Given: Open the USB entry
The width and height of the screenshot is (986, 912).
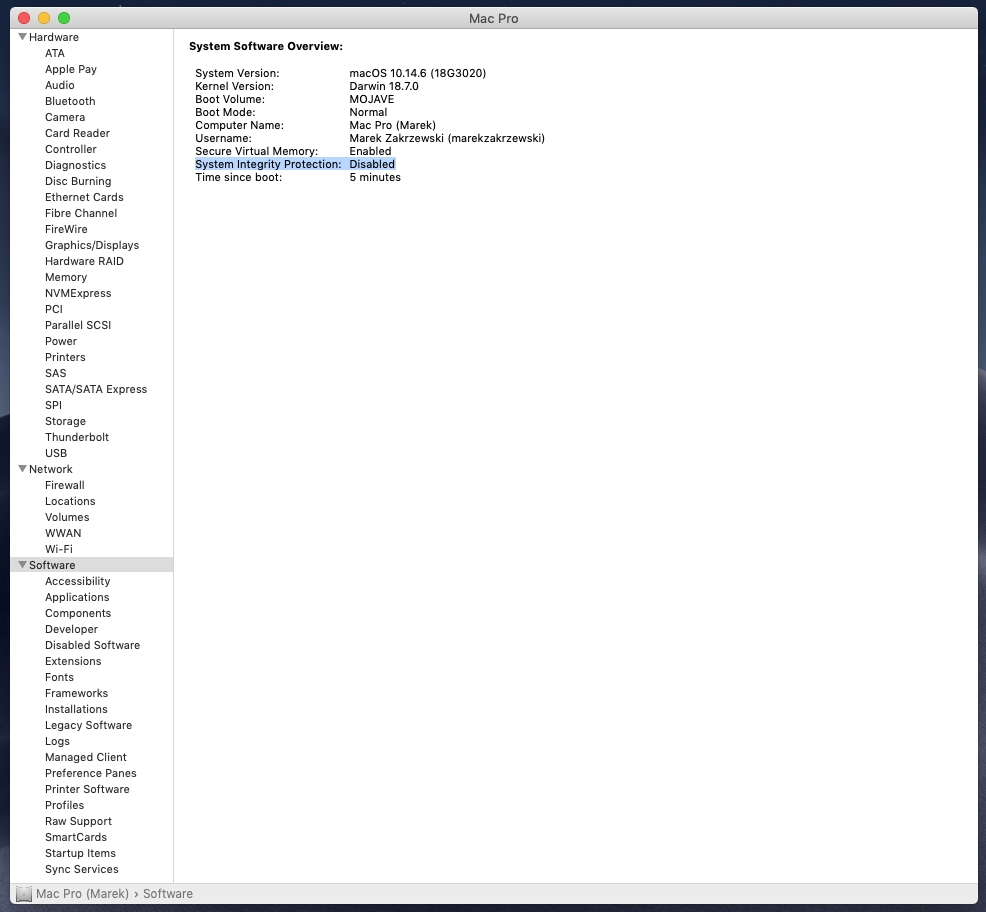Looking at the screenshot, I should tap(56, 453).
